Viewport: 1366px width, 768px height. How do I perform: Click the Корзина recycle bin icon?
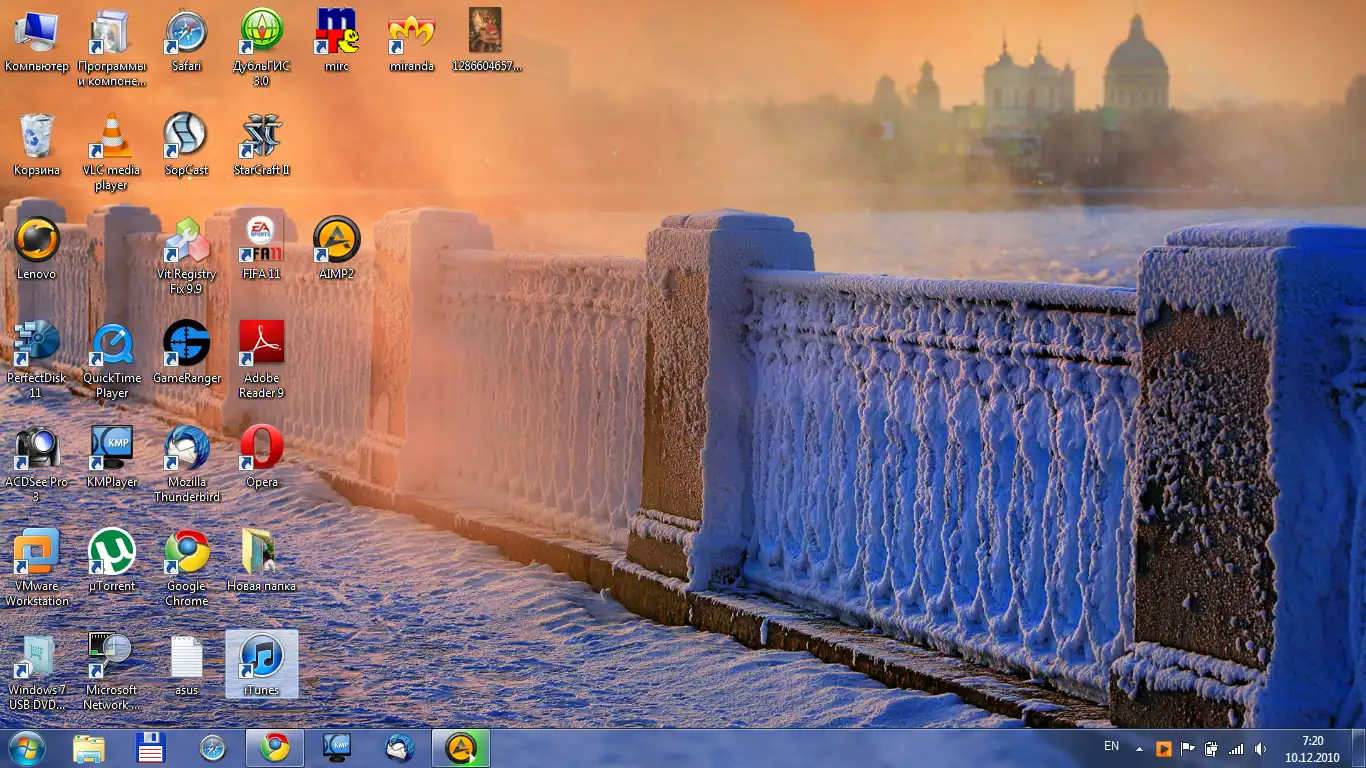click(x=36, y=138)
